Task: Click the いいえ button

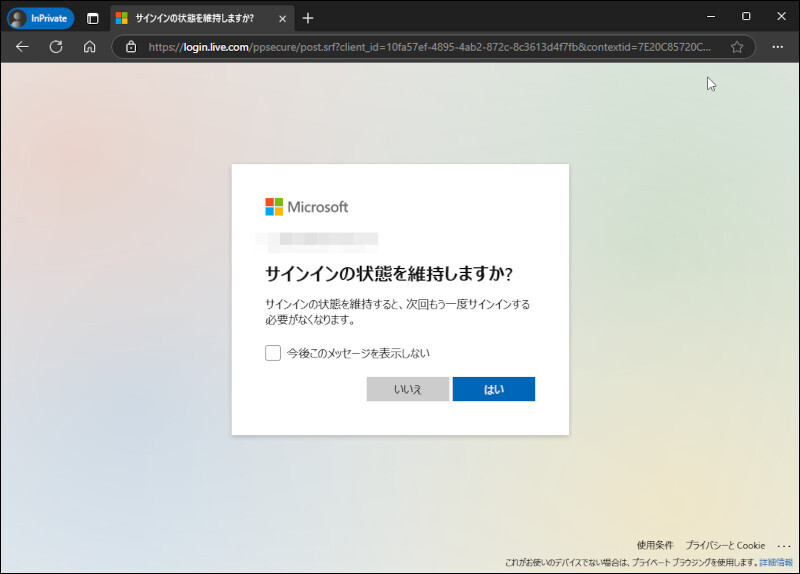Action: click(x=408, y=389)
